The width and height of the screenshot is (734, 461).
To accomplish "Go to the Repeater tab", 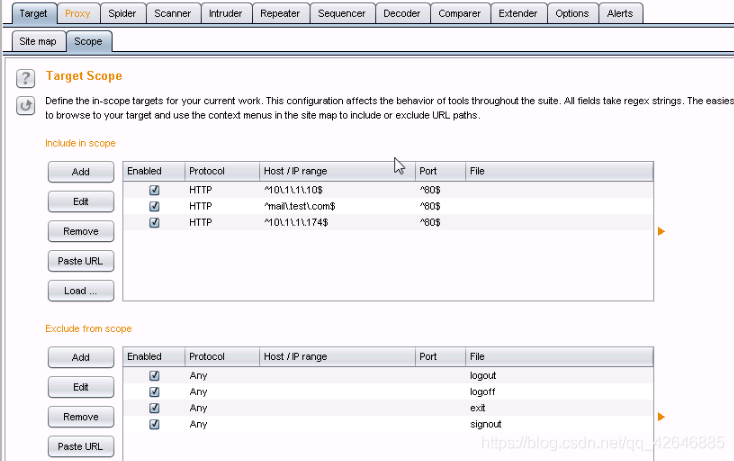I will click(x=279, y=13).
